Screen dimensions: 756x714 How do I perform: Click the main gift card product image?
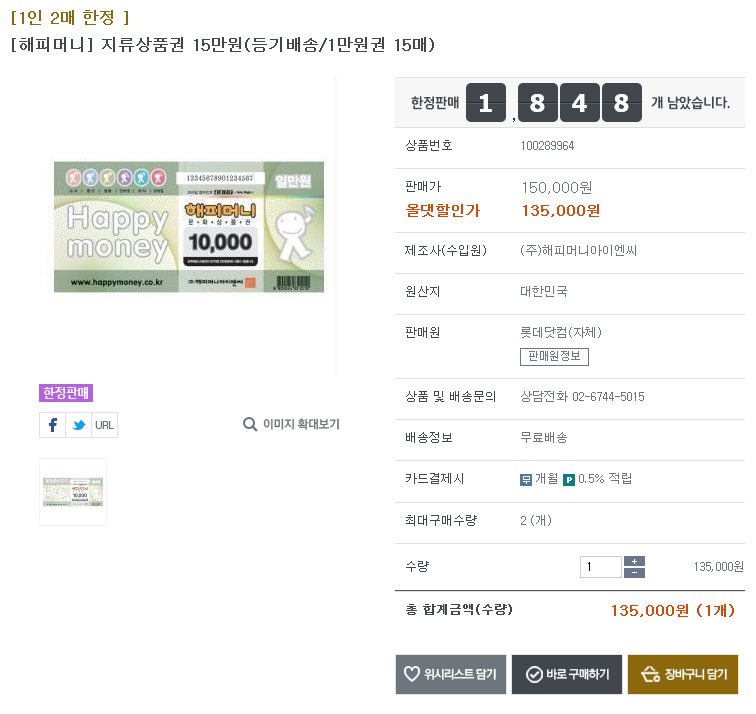189,227
